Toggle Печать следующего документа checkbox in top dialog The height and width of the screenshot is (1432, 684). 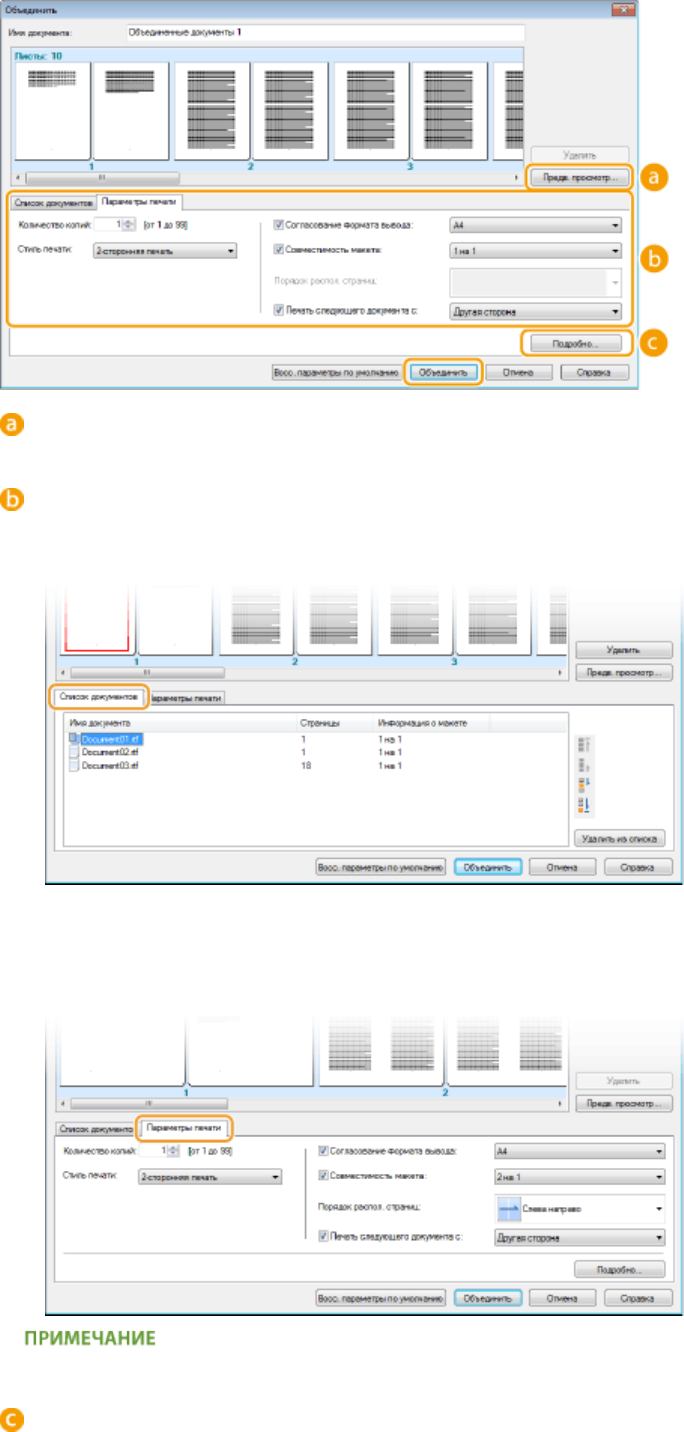tap(278, 311)
